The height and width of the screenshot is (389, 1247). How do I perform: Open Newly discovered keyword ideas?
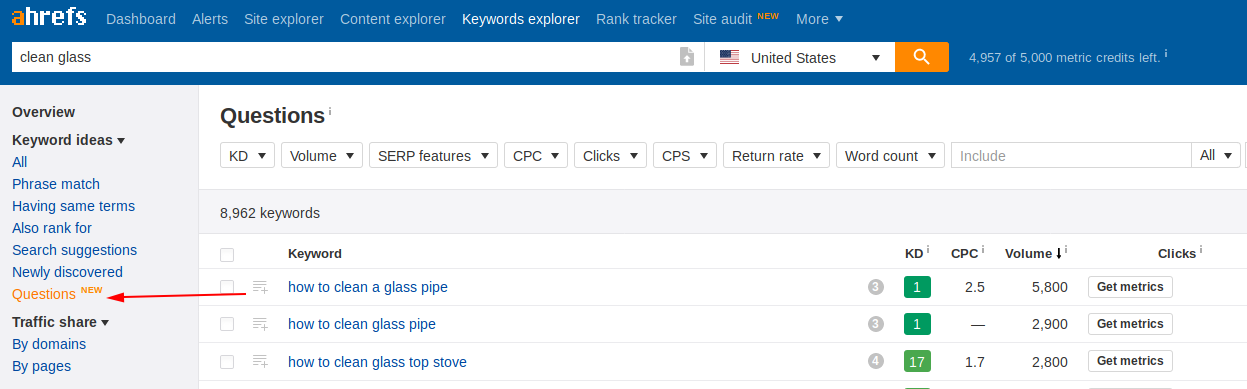[x=67, y=272]
